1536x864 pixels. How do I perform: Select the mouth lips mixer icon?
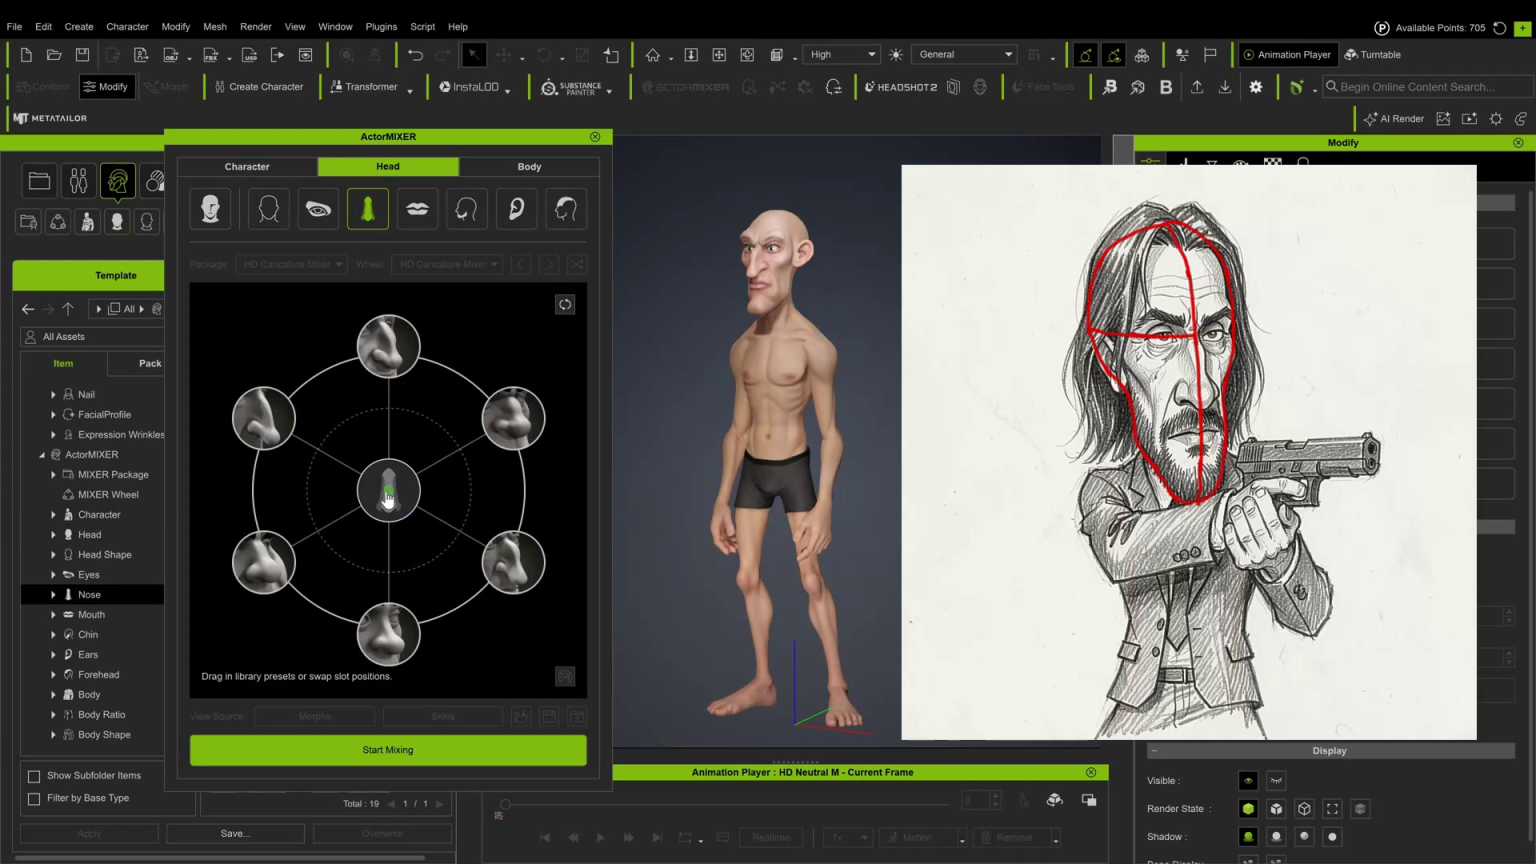point(417,209)
